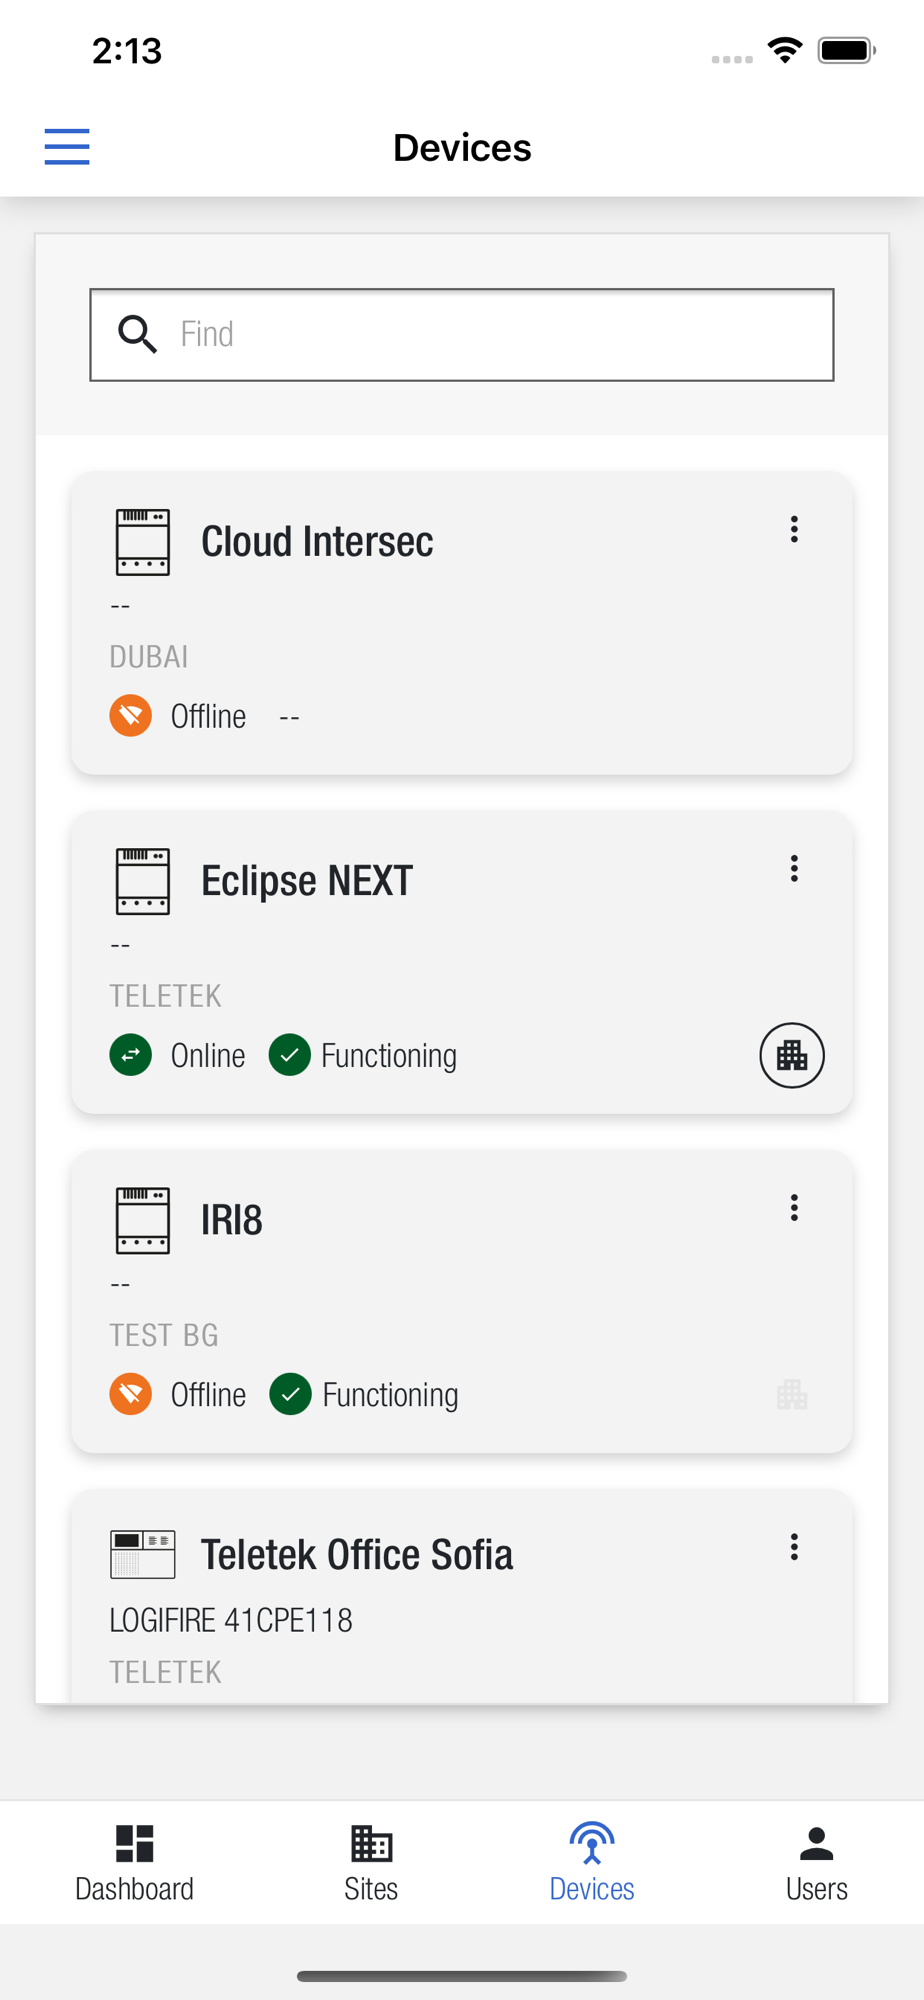Switch to the Dashboard tab
This screenshot has height=2000, width=924.
[x=134, y=1863]
